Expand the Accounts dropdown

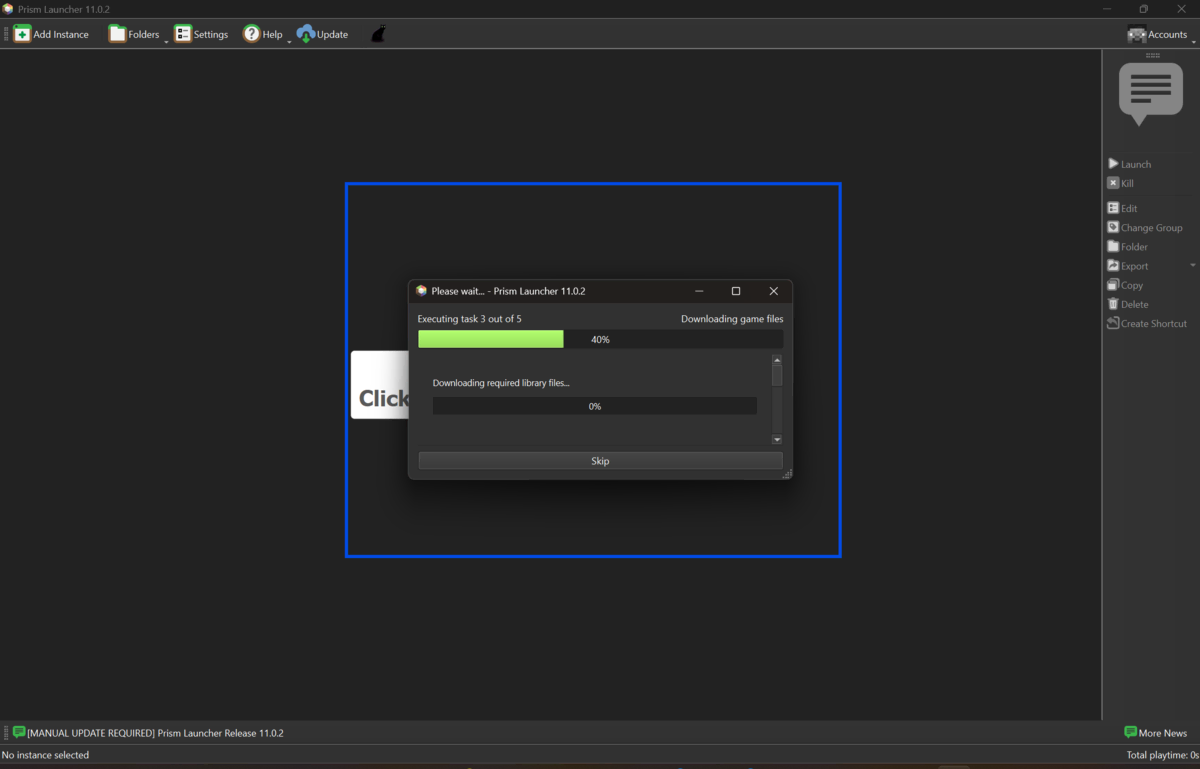click(x=1193, y=40)
